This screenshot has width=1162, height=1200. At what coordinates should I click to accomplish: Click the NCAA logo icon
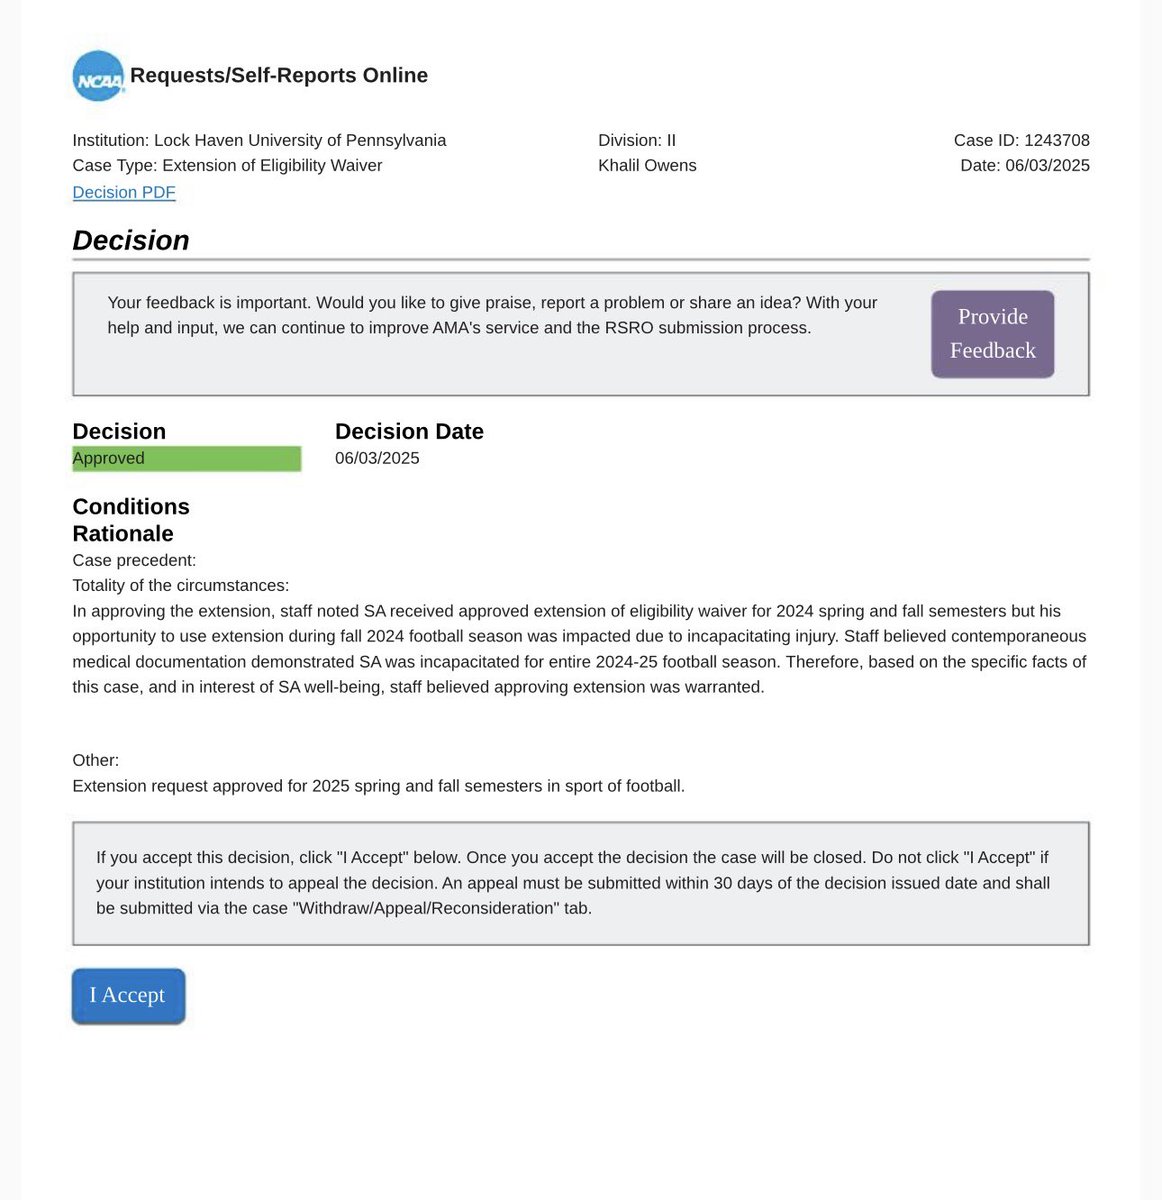click(x=99, y=76)
